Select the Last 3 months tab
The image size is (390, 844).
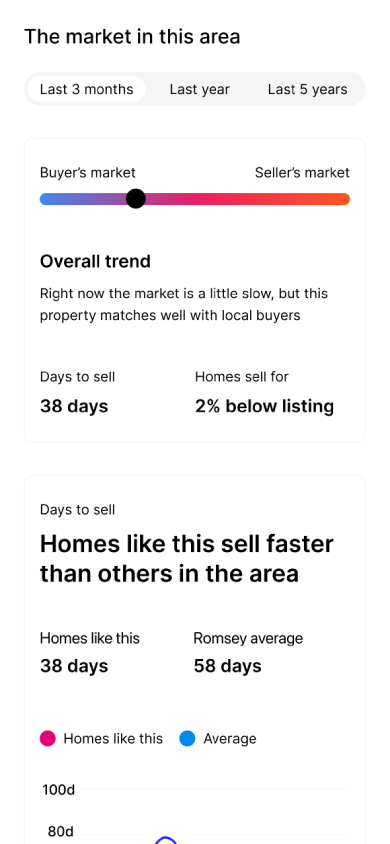tap(87, 89)
